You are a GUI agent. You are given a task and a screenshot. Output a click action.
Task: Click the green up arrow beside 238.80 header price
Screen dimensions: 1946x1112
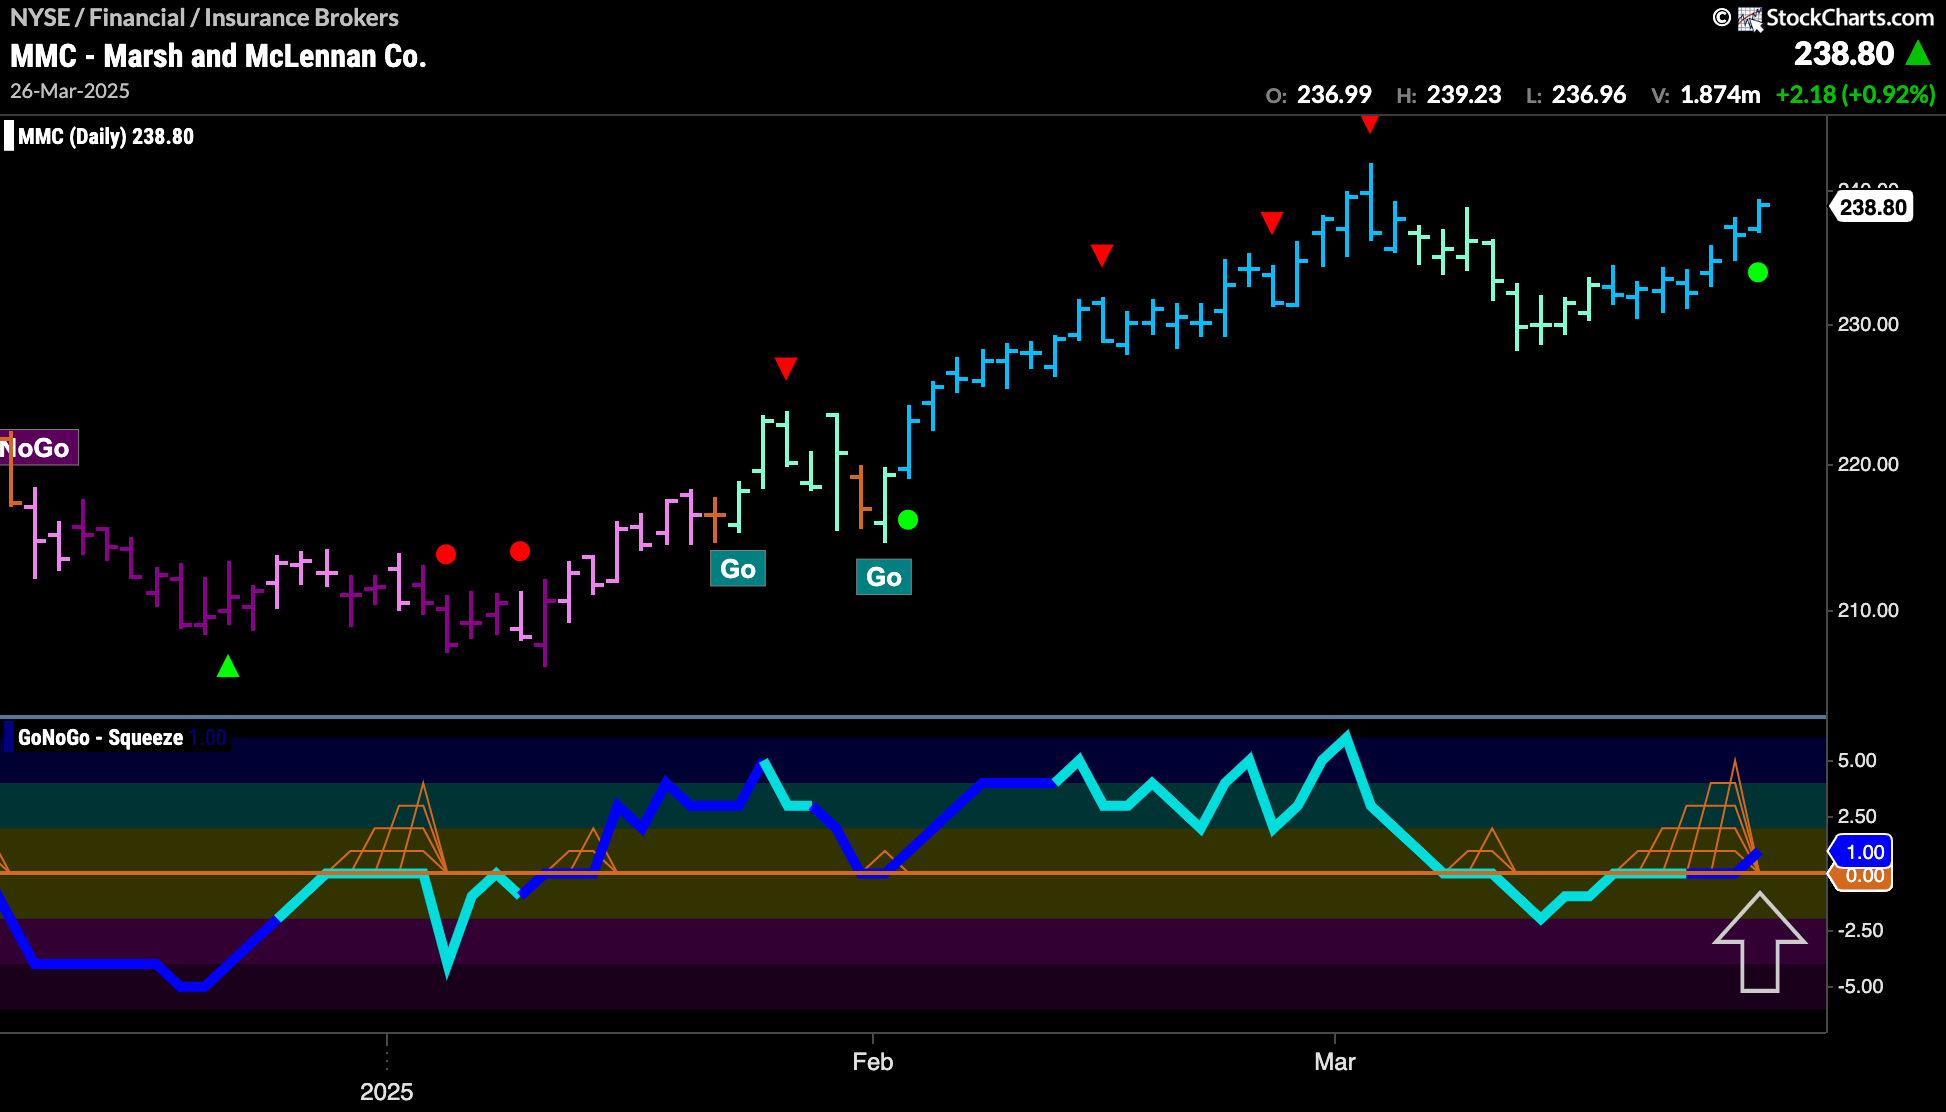[x=1918, y=53]
